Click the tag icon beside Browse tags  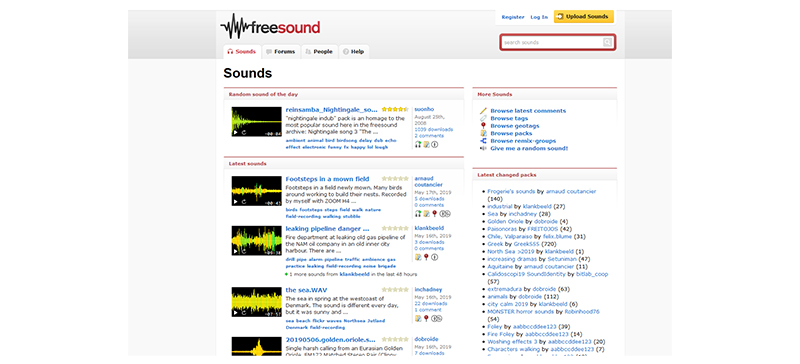(483, 118)
